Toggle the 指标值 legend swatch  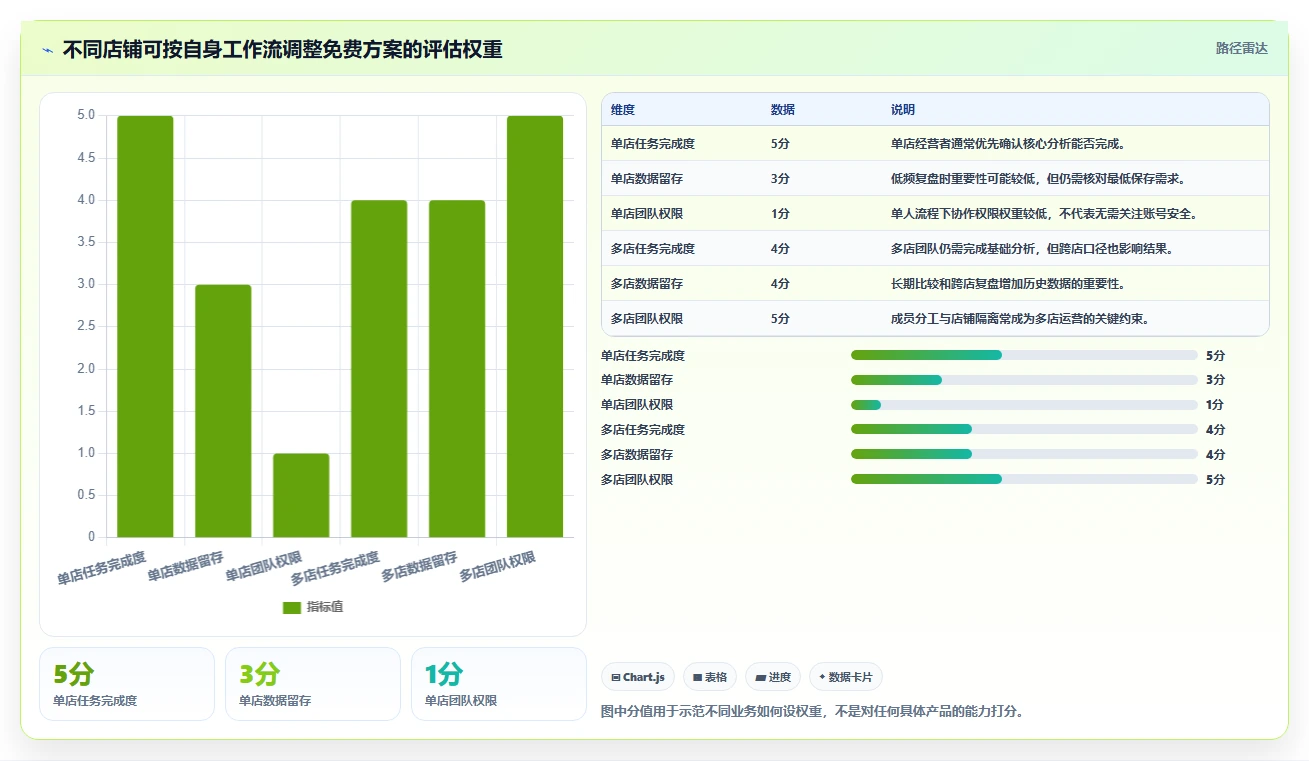tap(292, 607)
